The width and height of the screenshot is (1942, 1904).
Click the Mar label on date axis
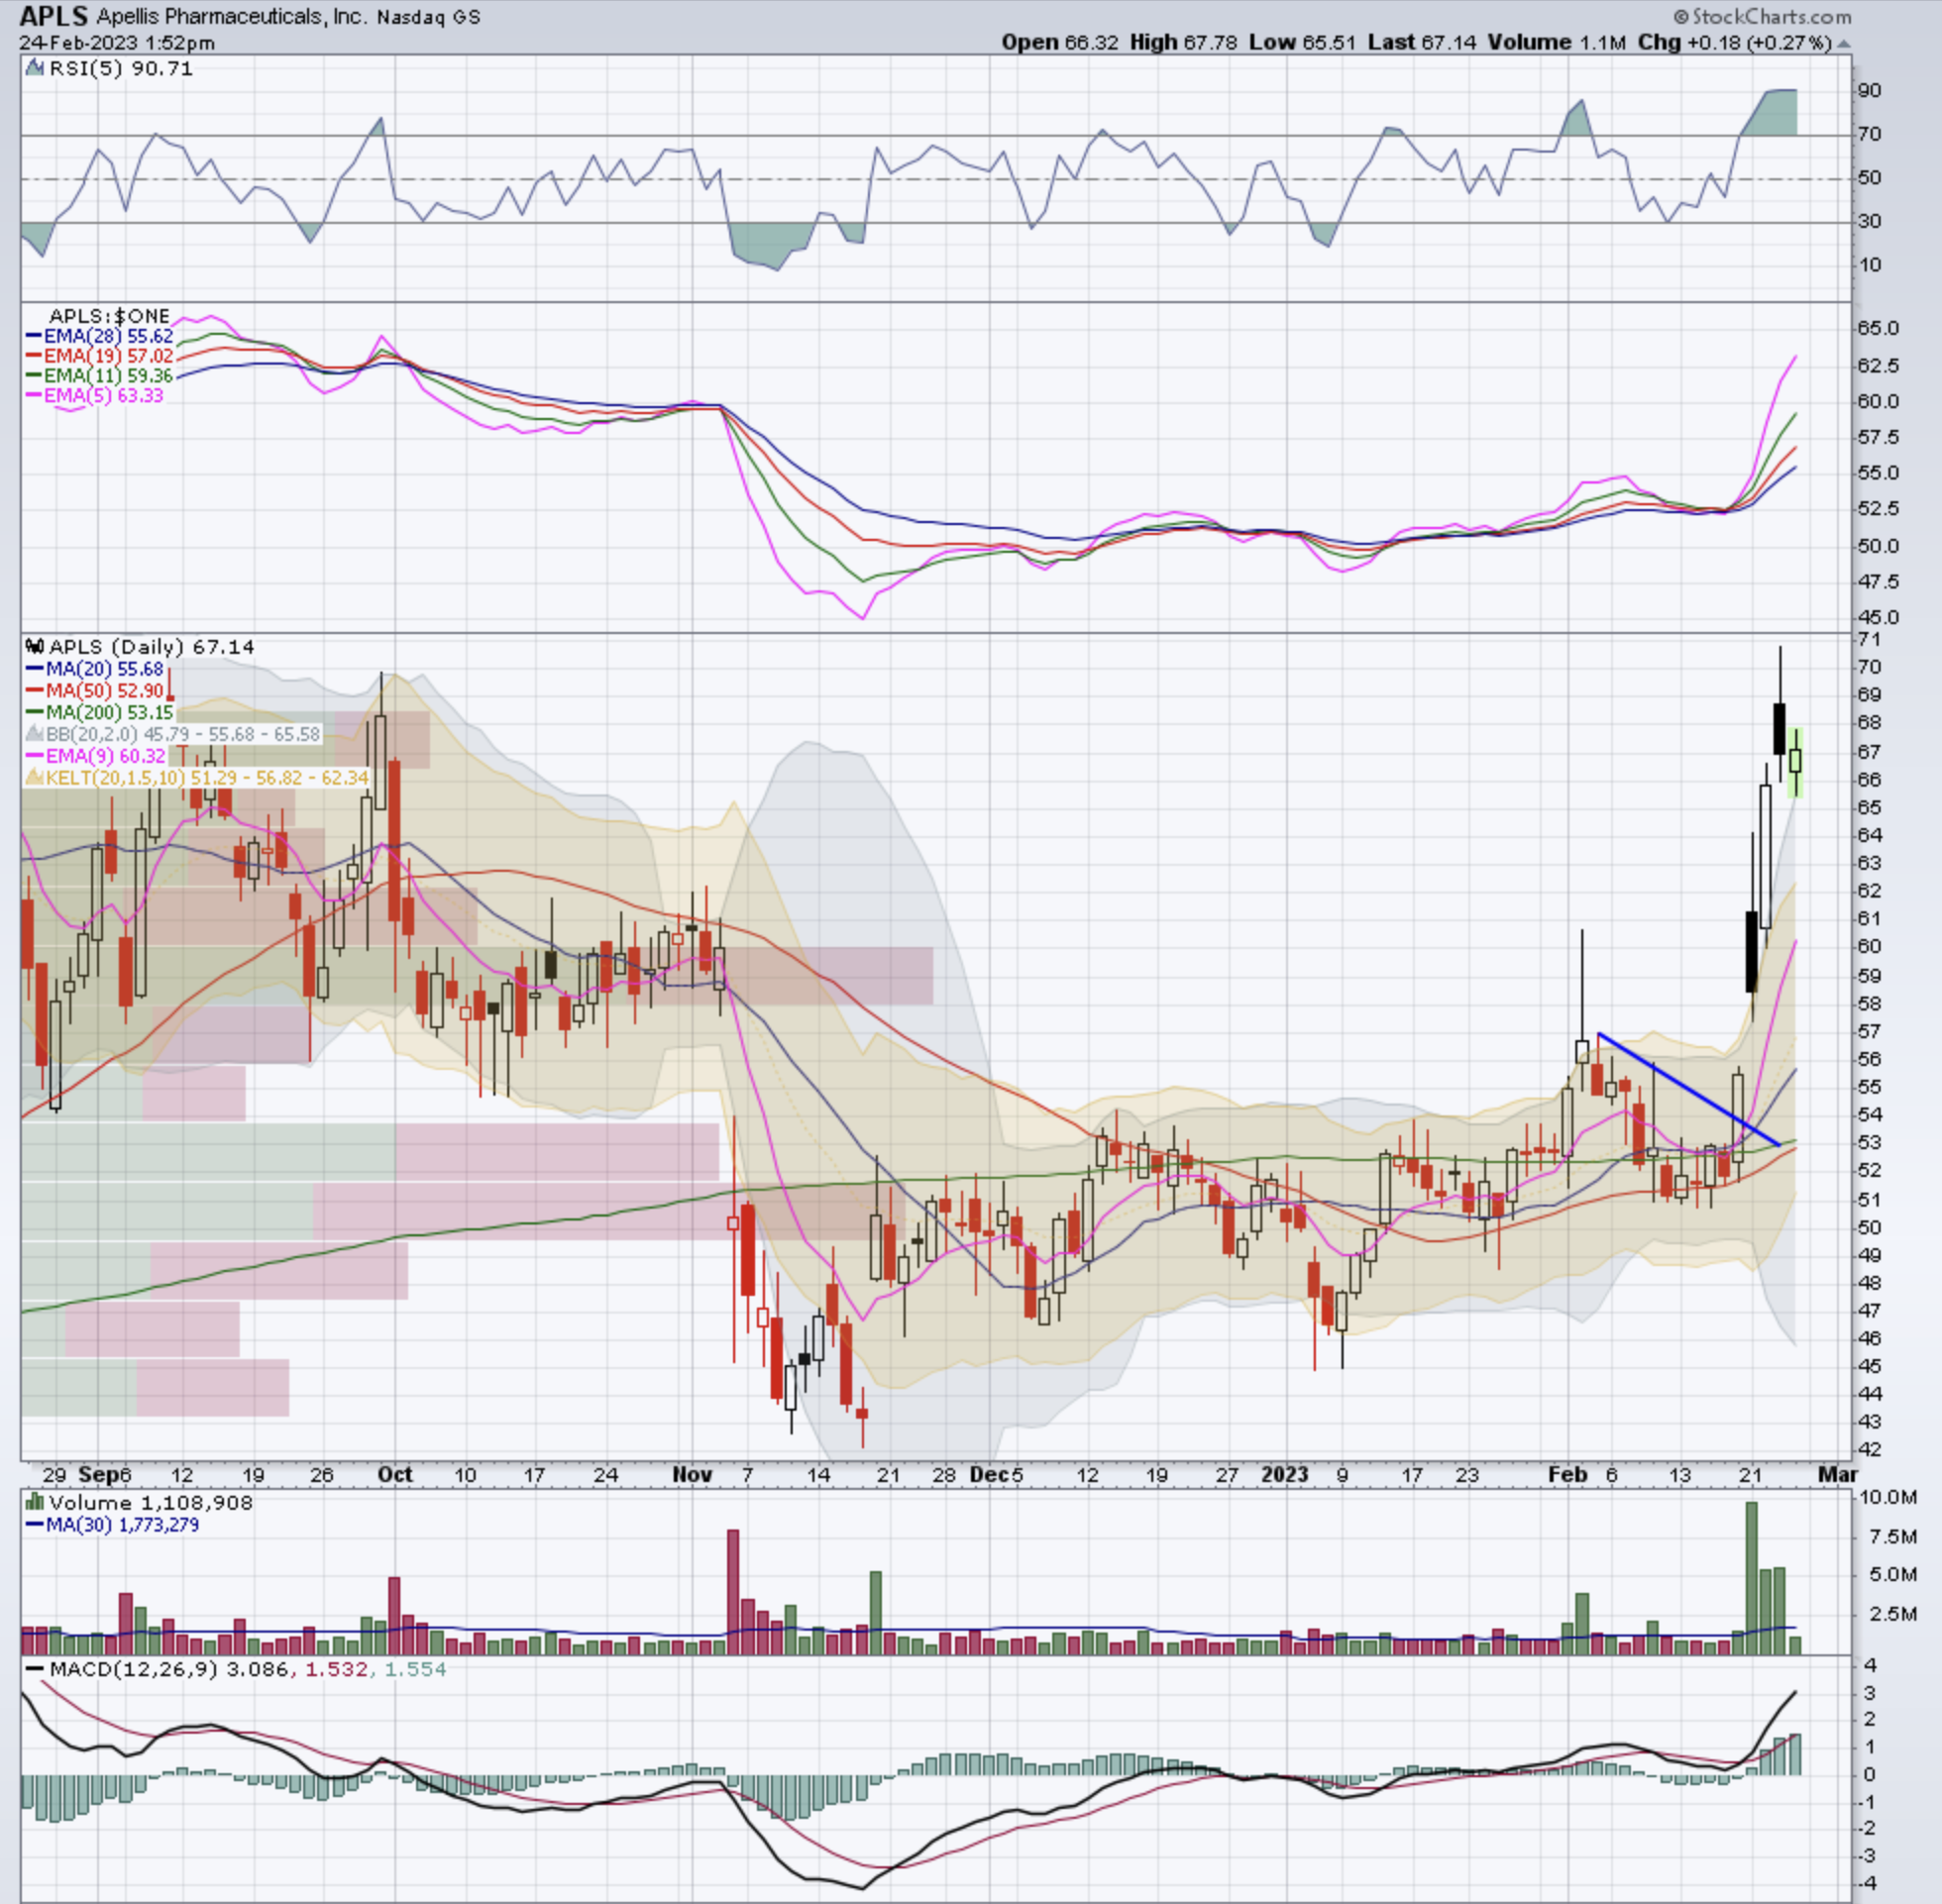pyautogui.click(x=1838, y=1475)
